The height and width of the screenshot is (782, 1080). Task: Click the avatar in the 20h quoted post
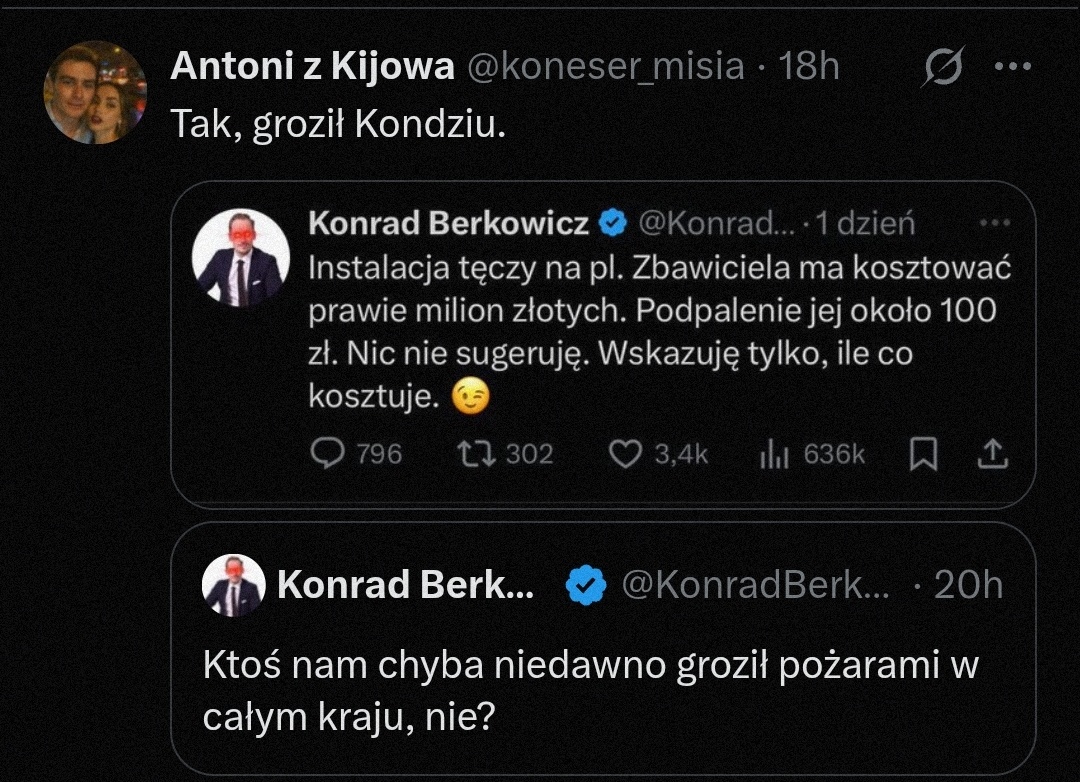(x=233, y=585)
